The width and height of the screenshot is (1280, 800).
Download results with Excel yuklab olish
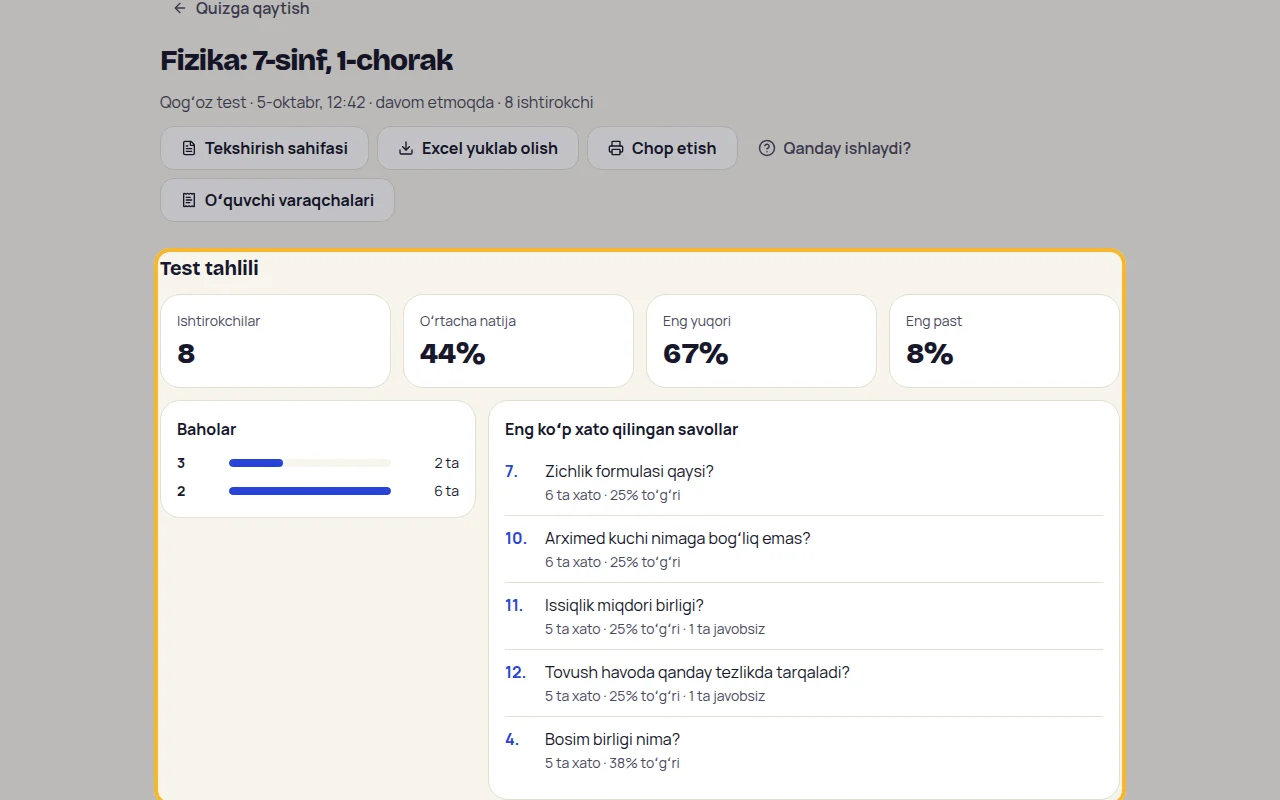click(478, 148)
